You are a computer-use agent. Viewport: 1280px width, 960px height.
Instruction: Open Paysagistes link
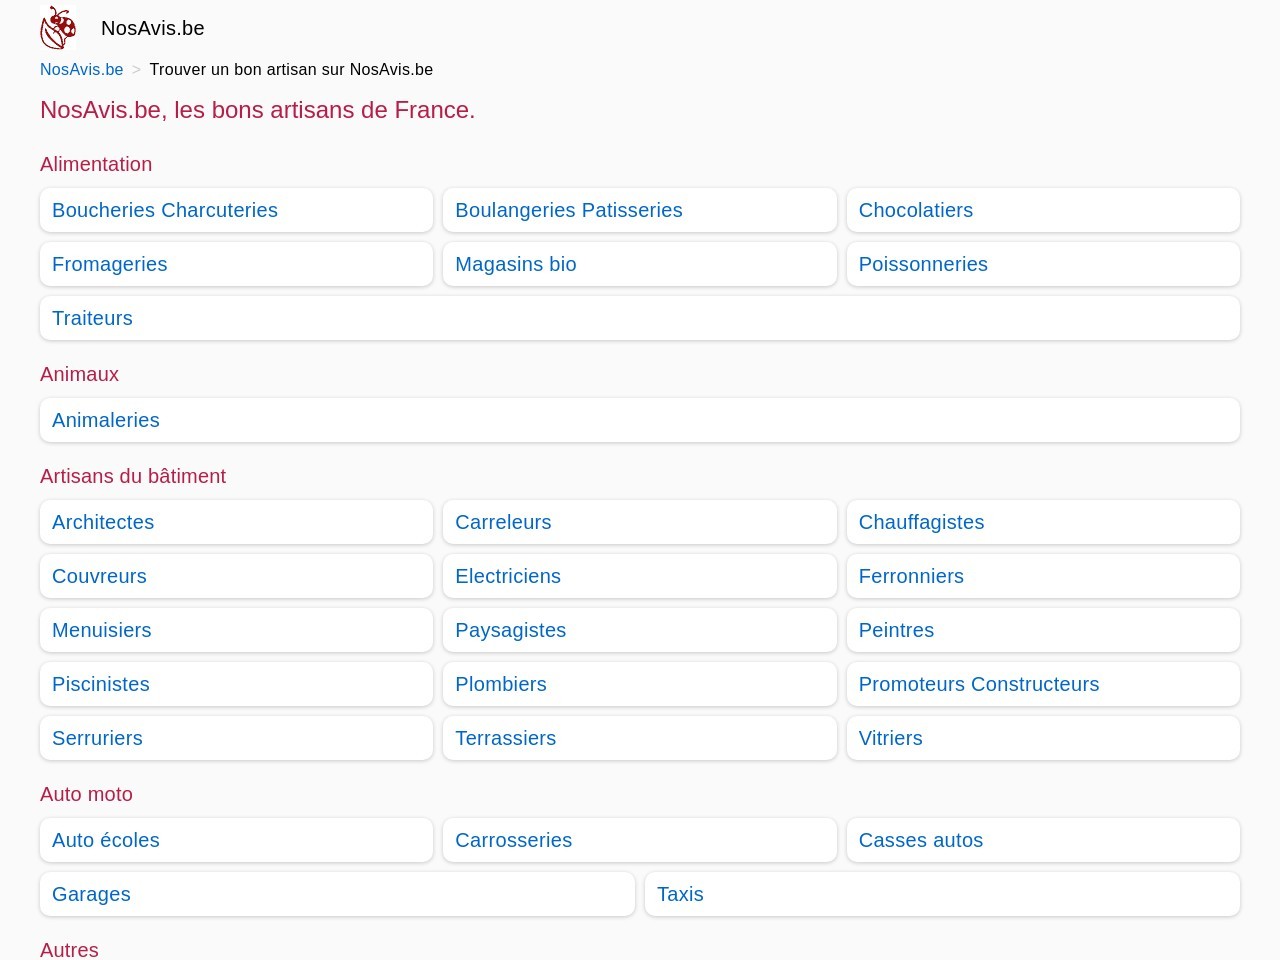coord(640,630)
